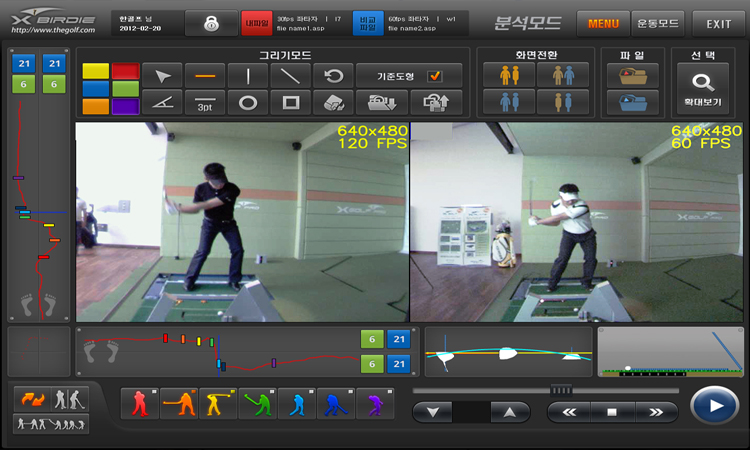Select the arrow pointer drawing tool
Image resolution: width=750 pixels, height=450 pixels.
(x=163, y=76)
